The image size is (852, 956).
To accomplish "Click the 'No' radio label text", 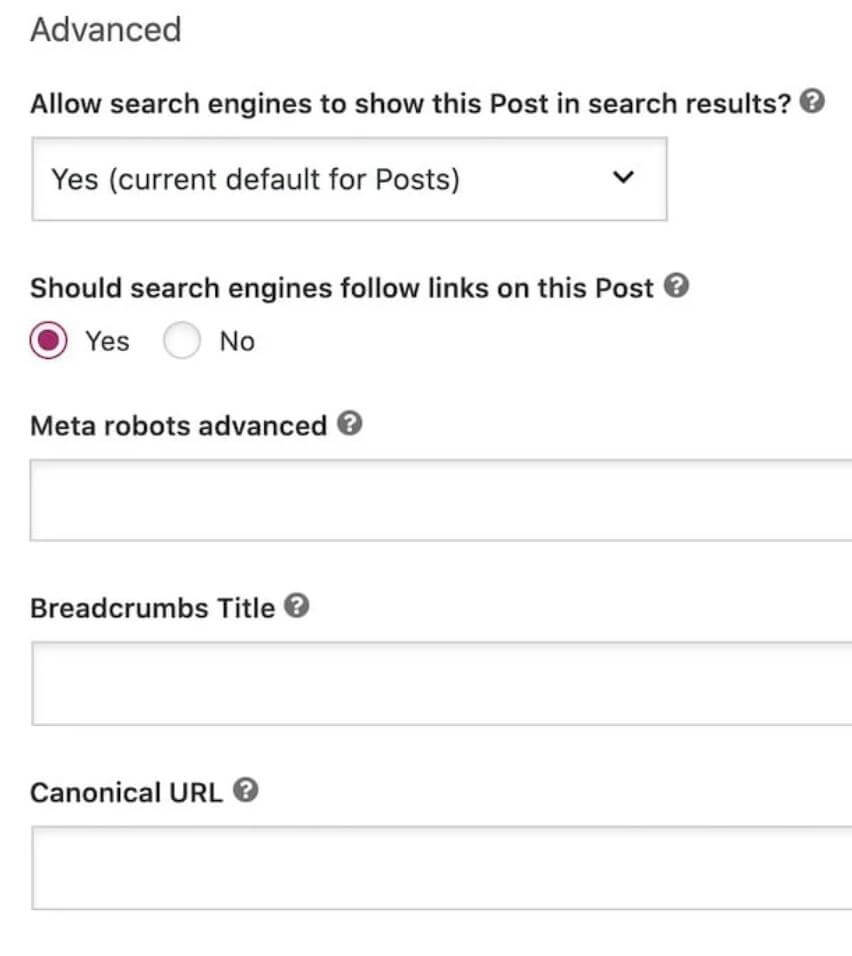I will (237, 342).
